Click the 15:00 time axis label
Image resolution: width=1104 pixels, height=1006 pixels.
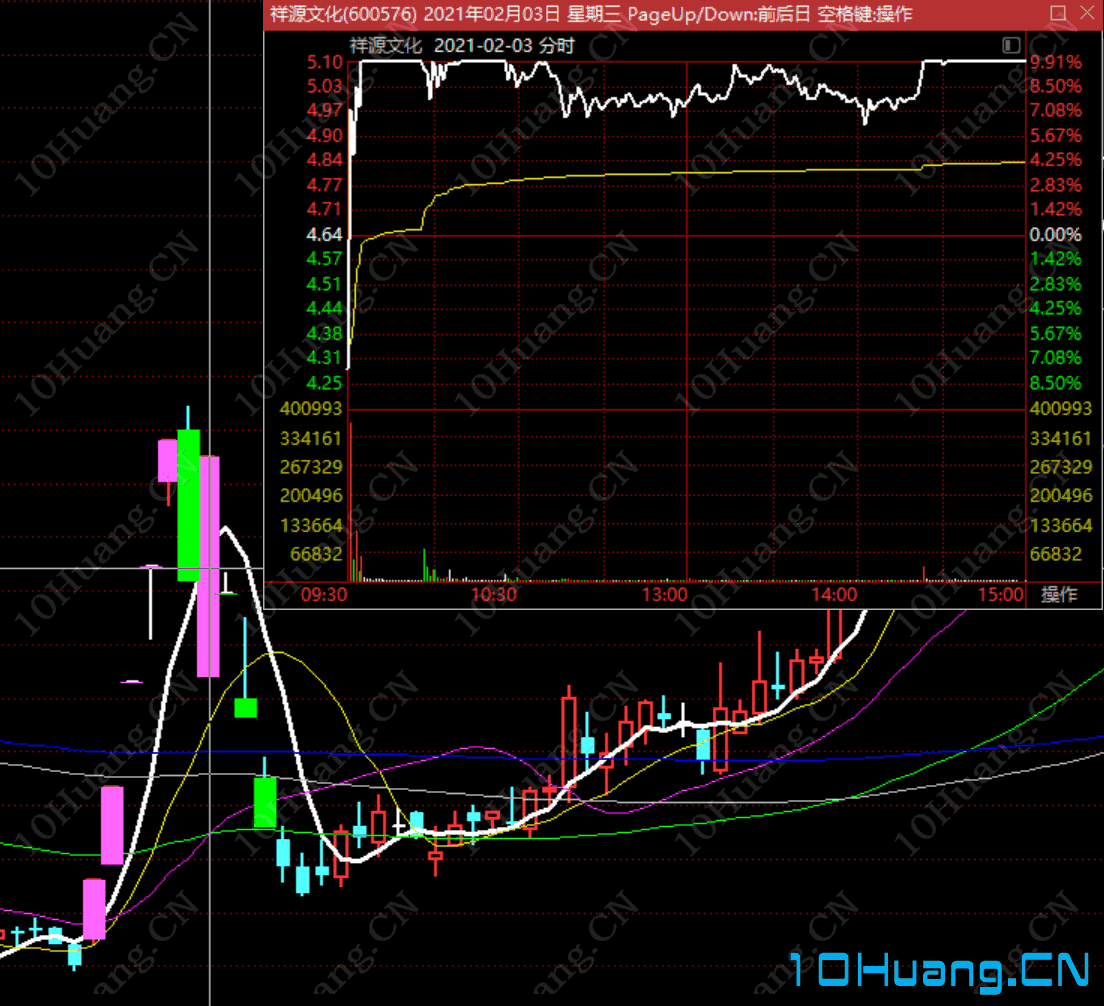coord(1000,595)
